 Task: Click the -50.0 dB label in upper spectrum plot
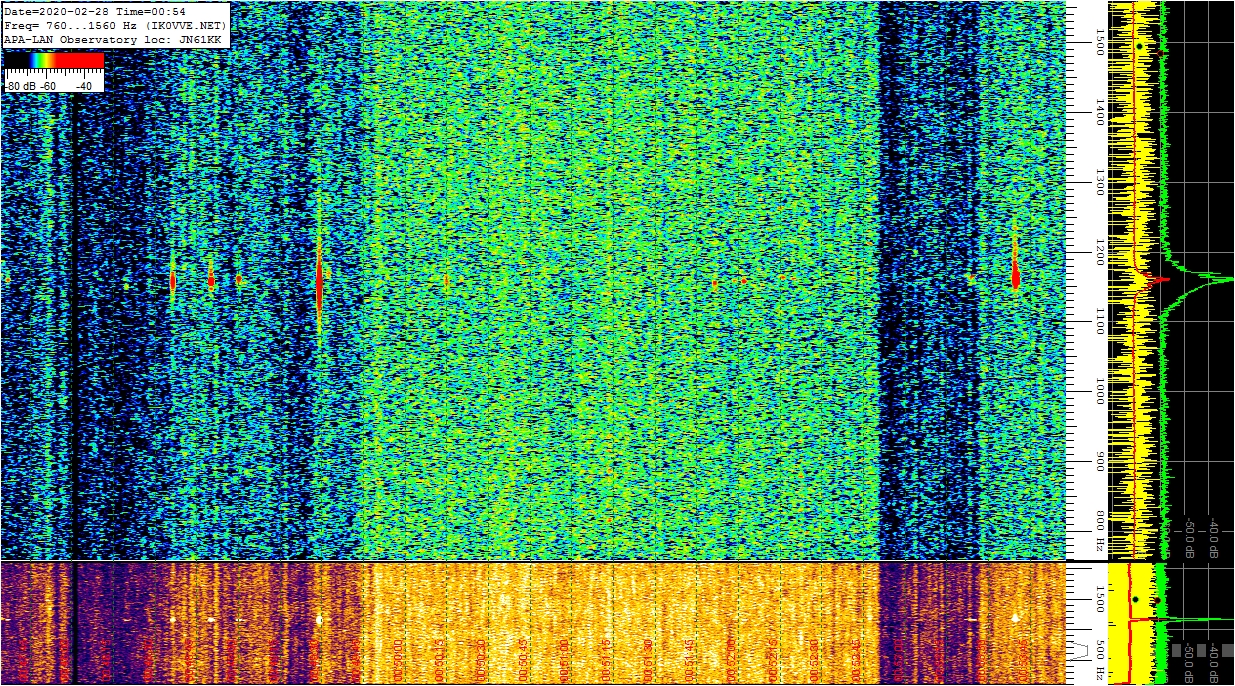[x=1189, y=538]
